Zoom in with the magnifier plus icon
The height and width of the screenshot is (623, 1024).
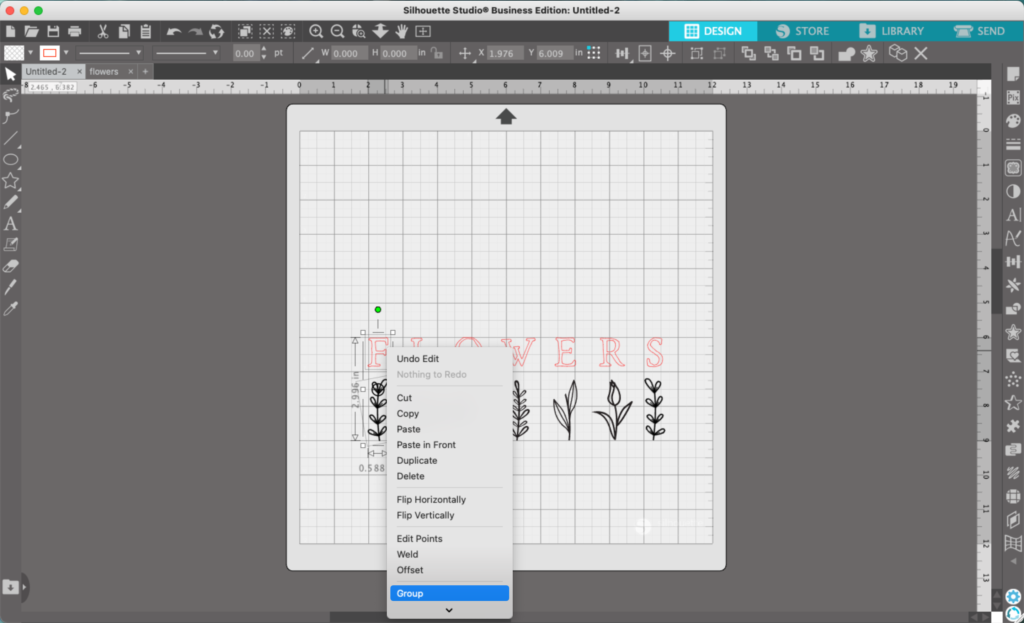point(316,31)
